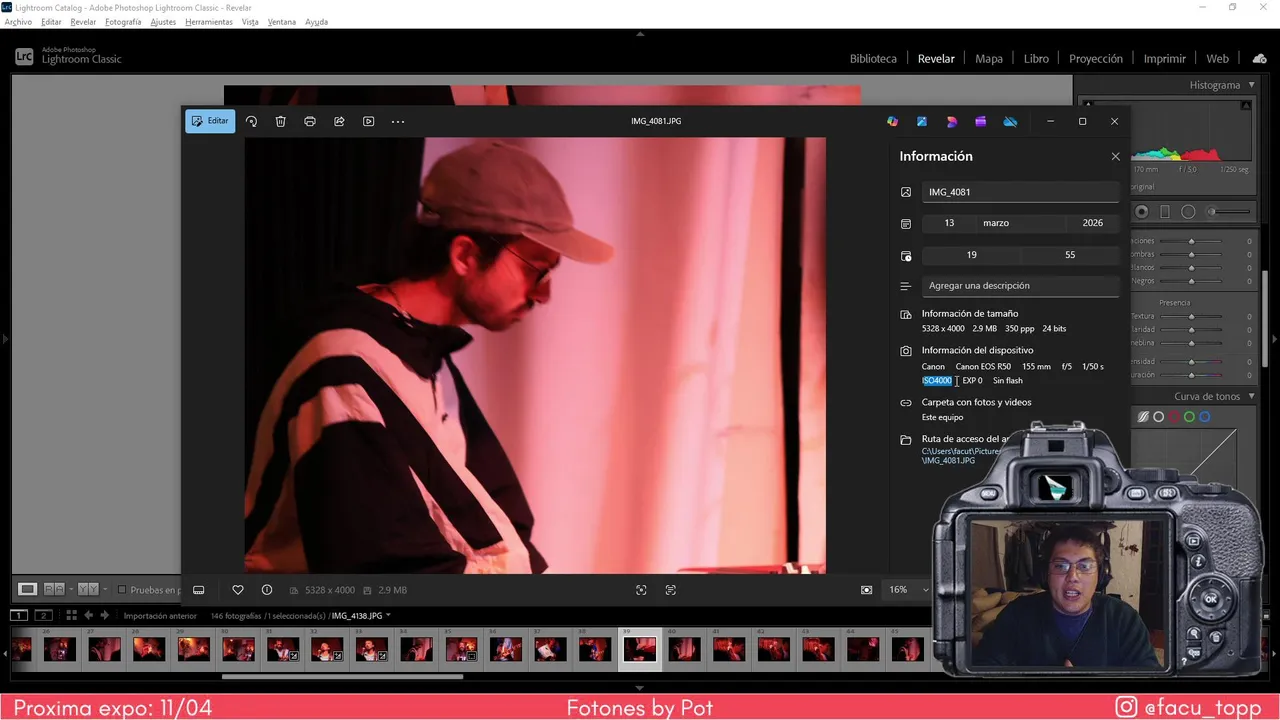Viewport: 1280px width, 720px height.
Task: Click the Editar button in Photos
Action: pyautogui.click(x=210, y=121)
